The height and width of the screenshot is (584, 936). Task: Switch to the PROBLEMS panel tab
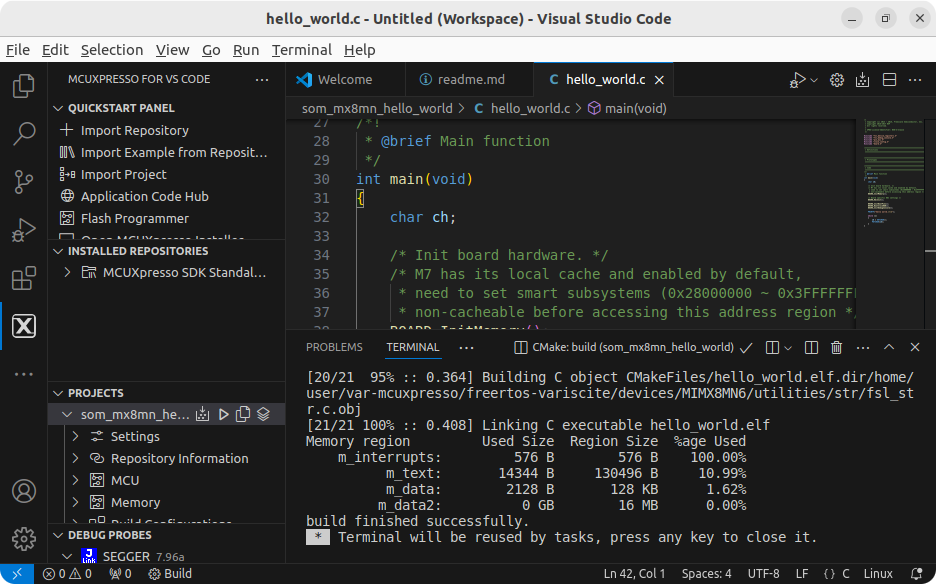pos(334,347)
